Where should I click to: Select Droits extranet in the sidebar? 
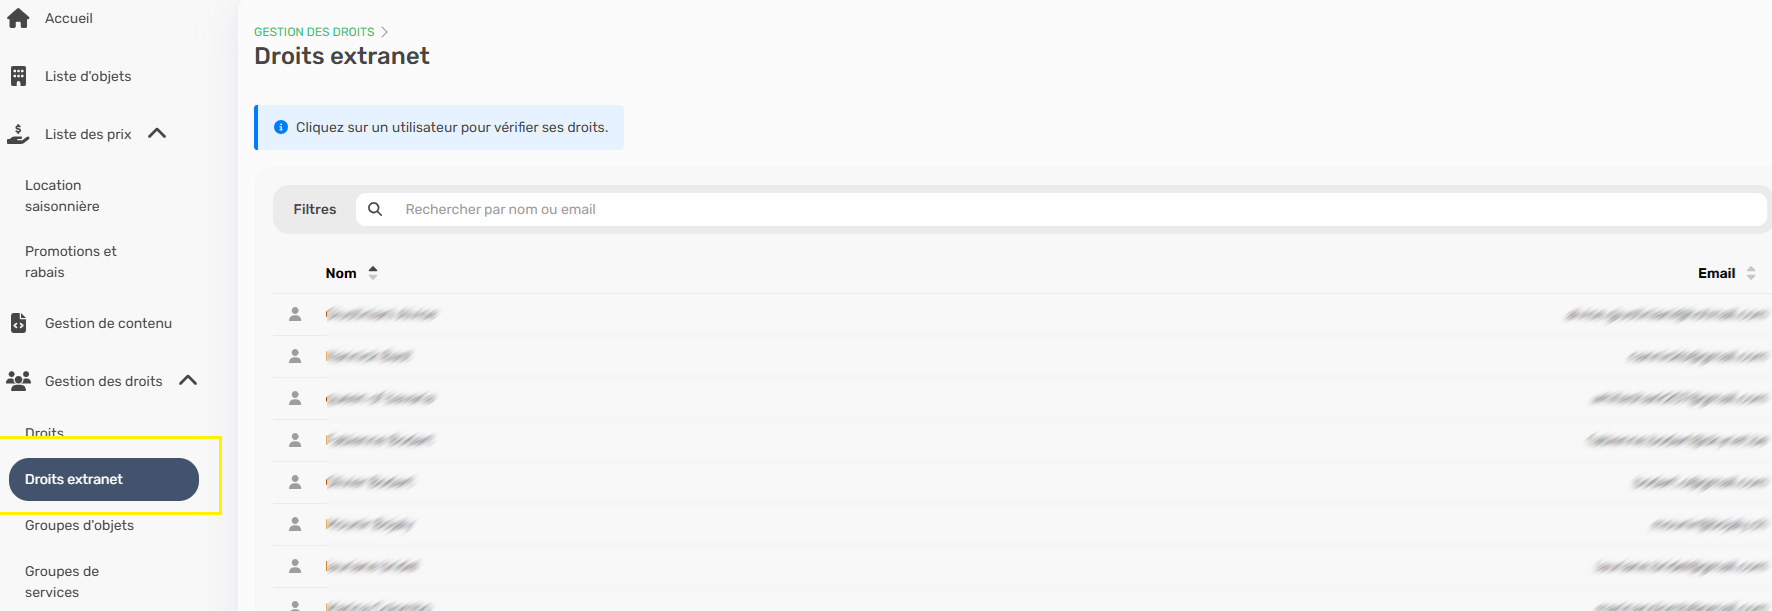click(103, 479)
